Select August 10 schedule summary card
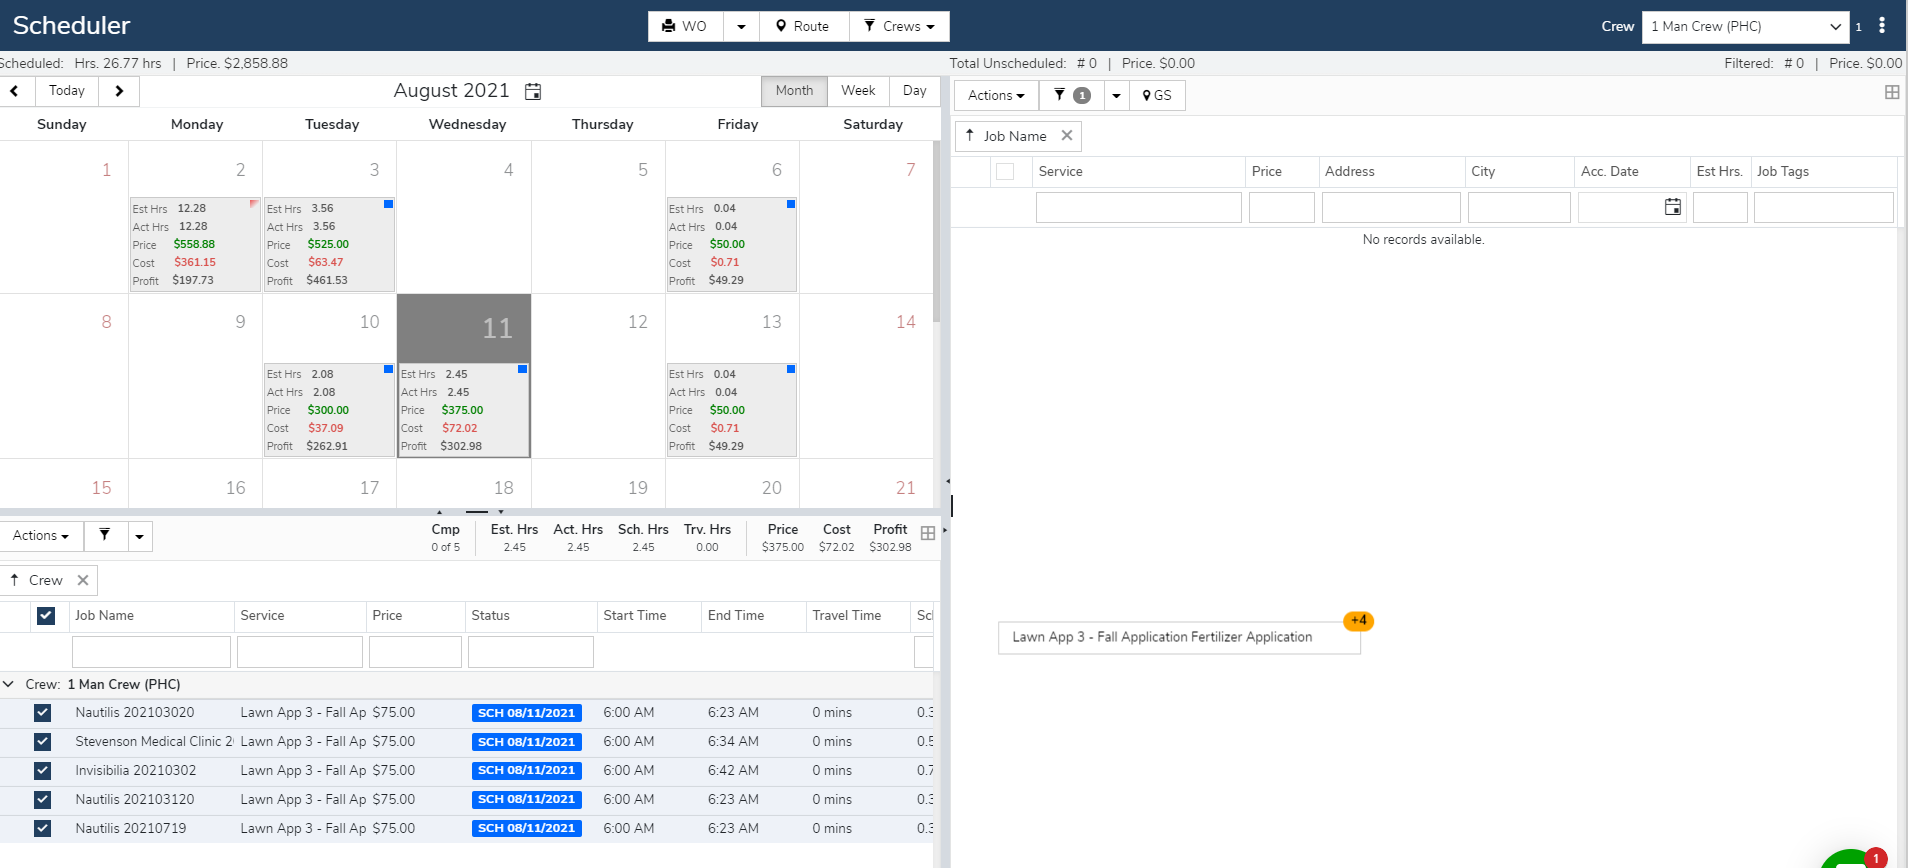Viewport: 1908px width, 868px height. tap(329, 410)
